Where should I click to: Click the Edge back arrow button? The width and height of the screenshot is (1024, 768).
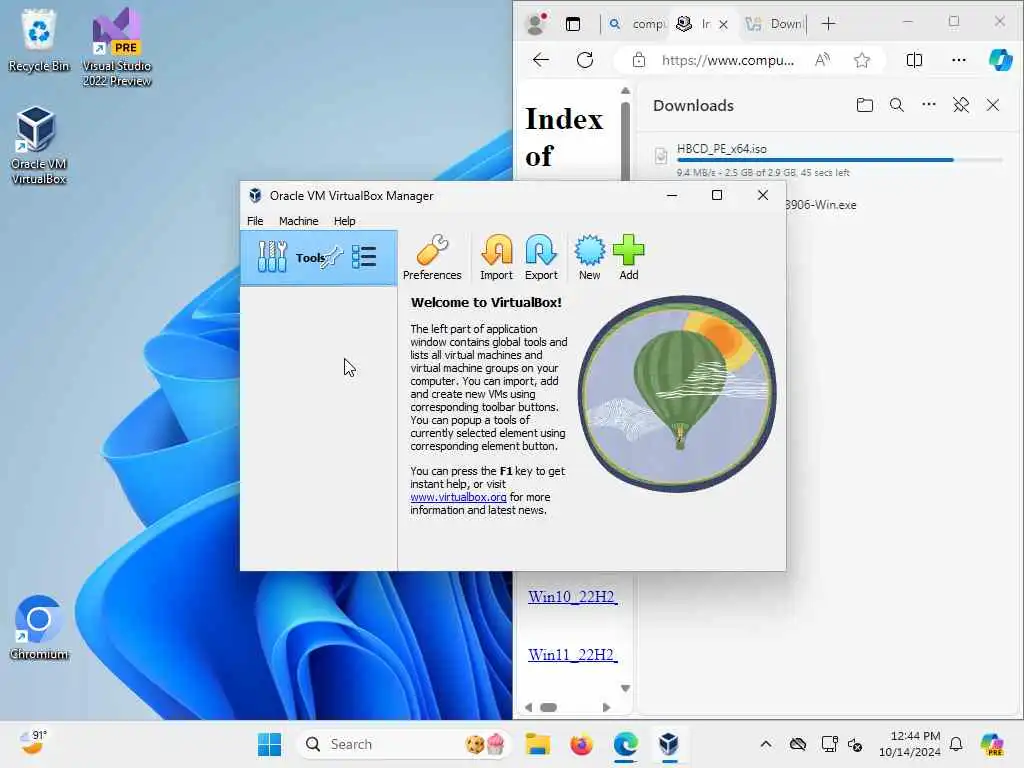[541, 60]
